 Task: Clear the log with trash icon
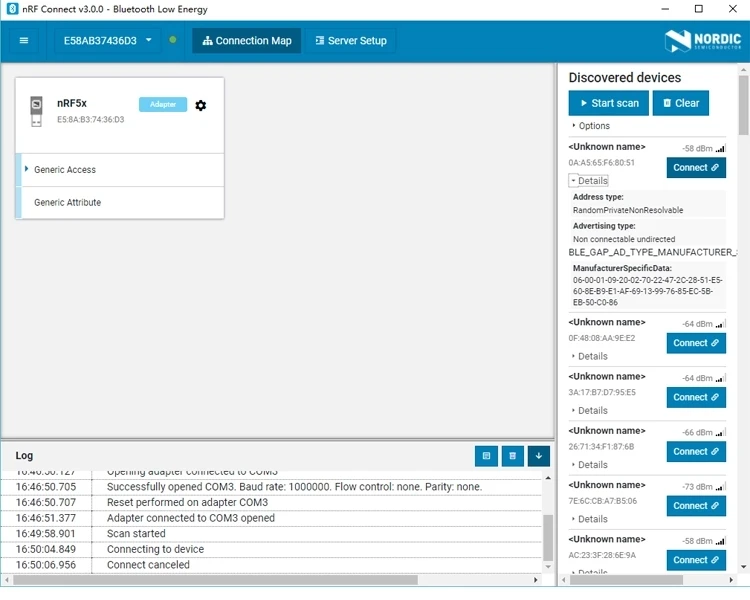click(x=512, y=456)
